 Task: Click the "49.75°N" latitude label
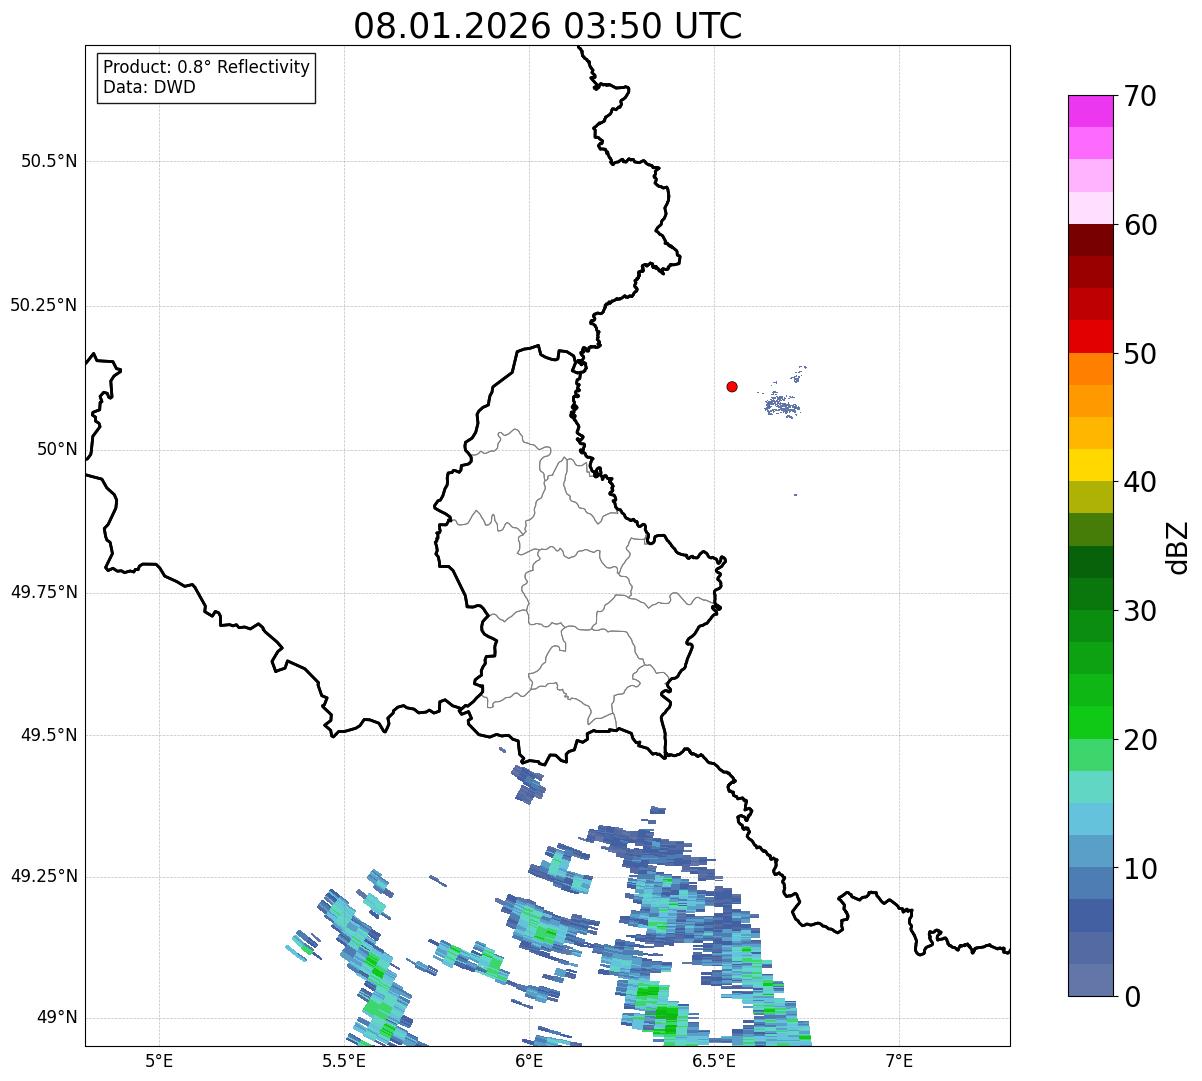pyautogui.click(x=43, y=592)
